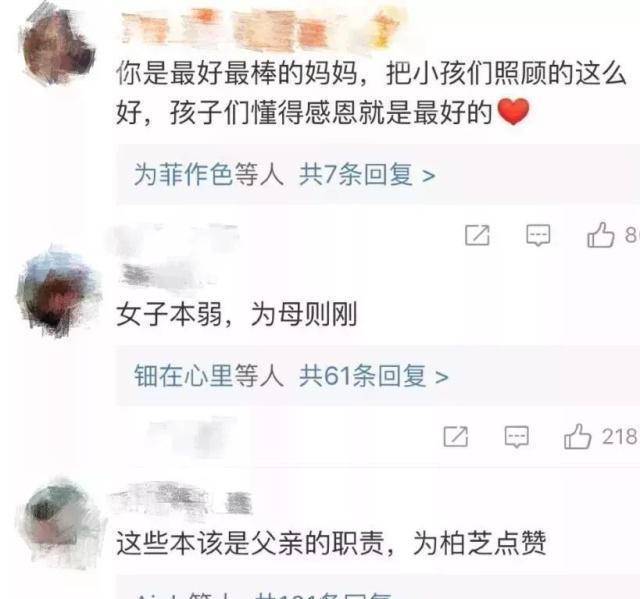Open the second commenter's avatar

(x=58, y=291)
